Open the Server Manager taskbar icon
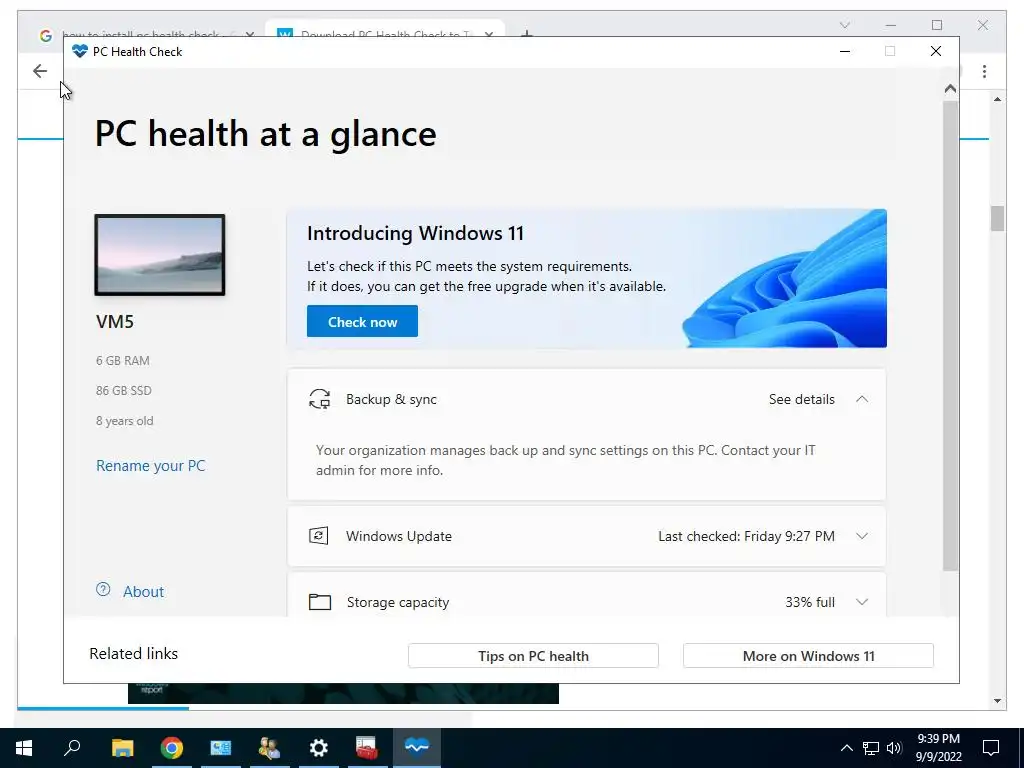Viewport: 1024px width, 768px height. click(221, 748)
